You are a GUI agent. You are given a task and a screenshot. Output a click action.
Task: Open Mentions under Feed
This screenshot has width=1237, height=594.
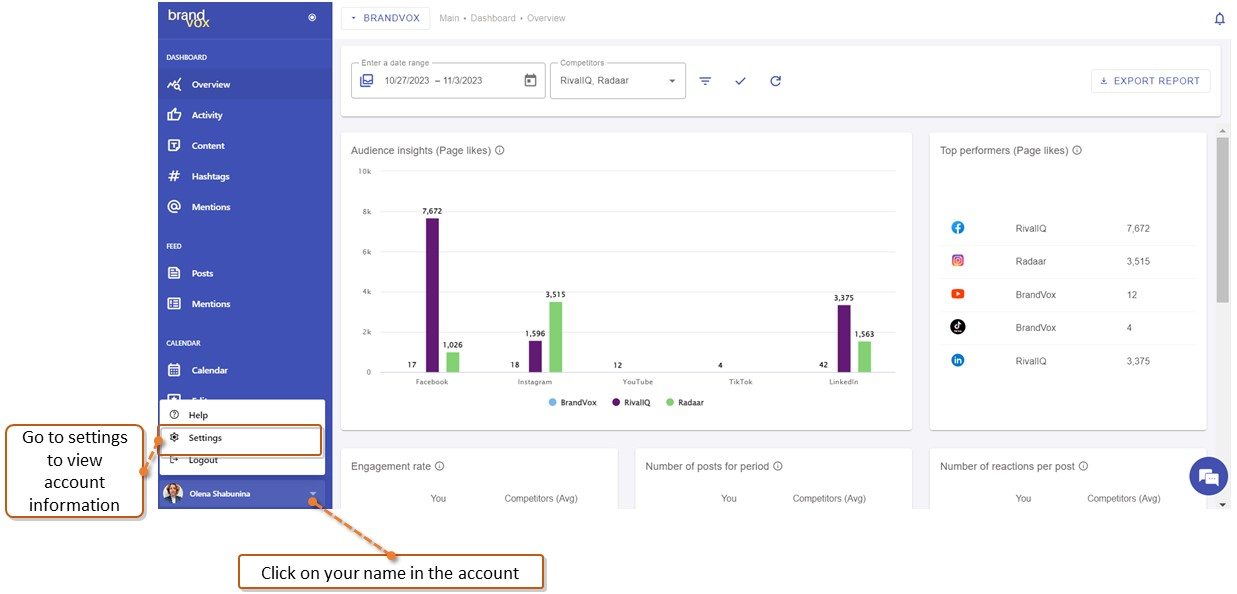(244, 304)
